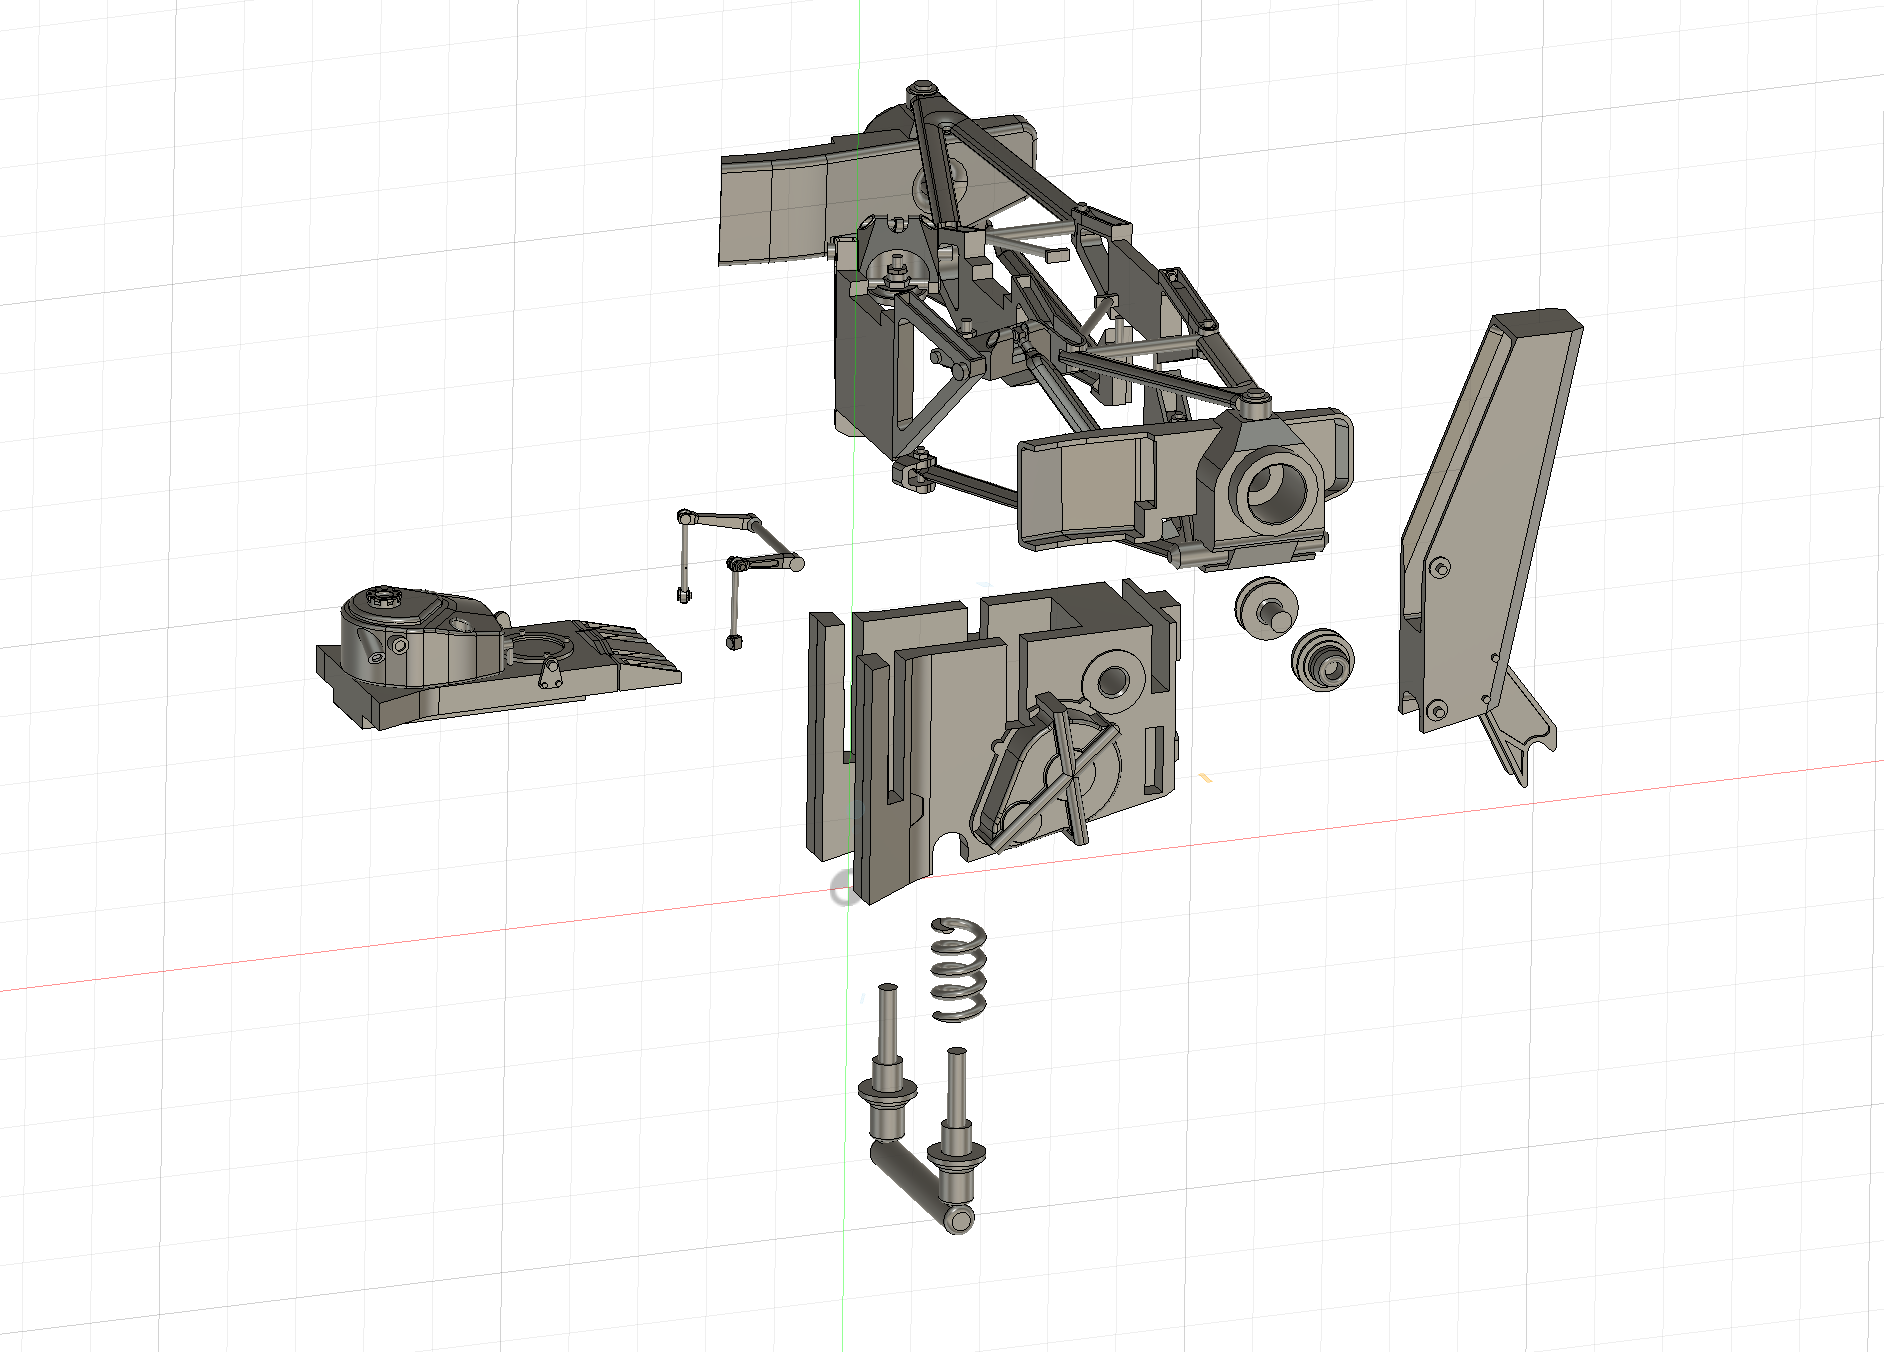Select the small orange marker near the block
This screenshot has height=1352, width=1884.
[1205, 777]
